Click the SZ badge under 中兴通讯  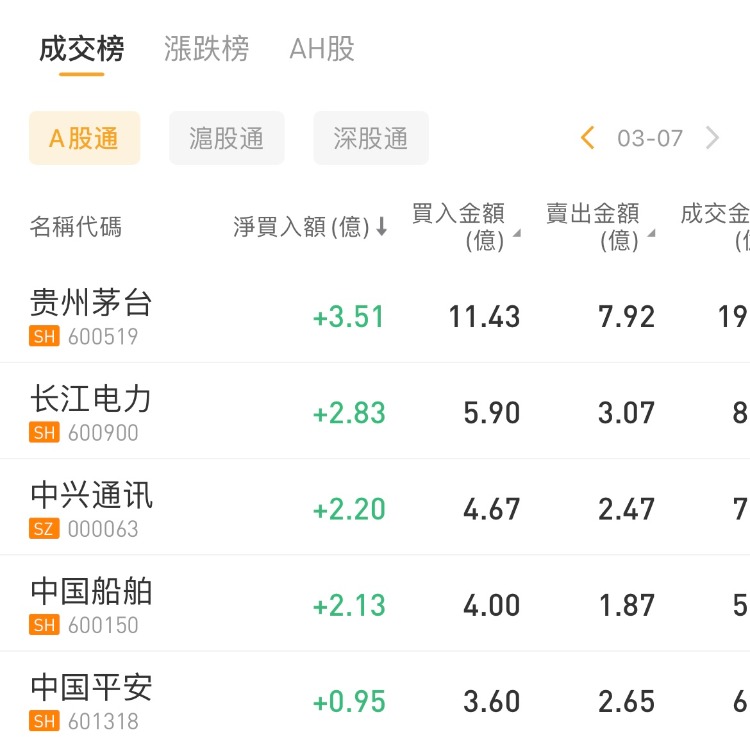click(x=44, y=529)
